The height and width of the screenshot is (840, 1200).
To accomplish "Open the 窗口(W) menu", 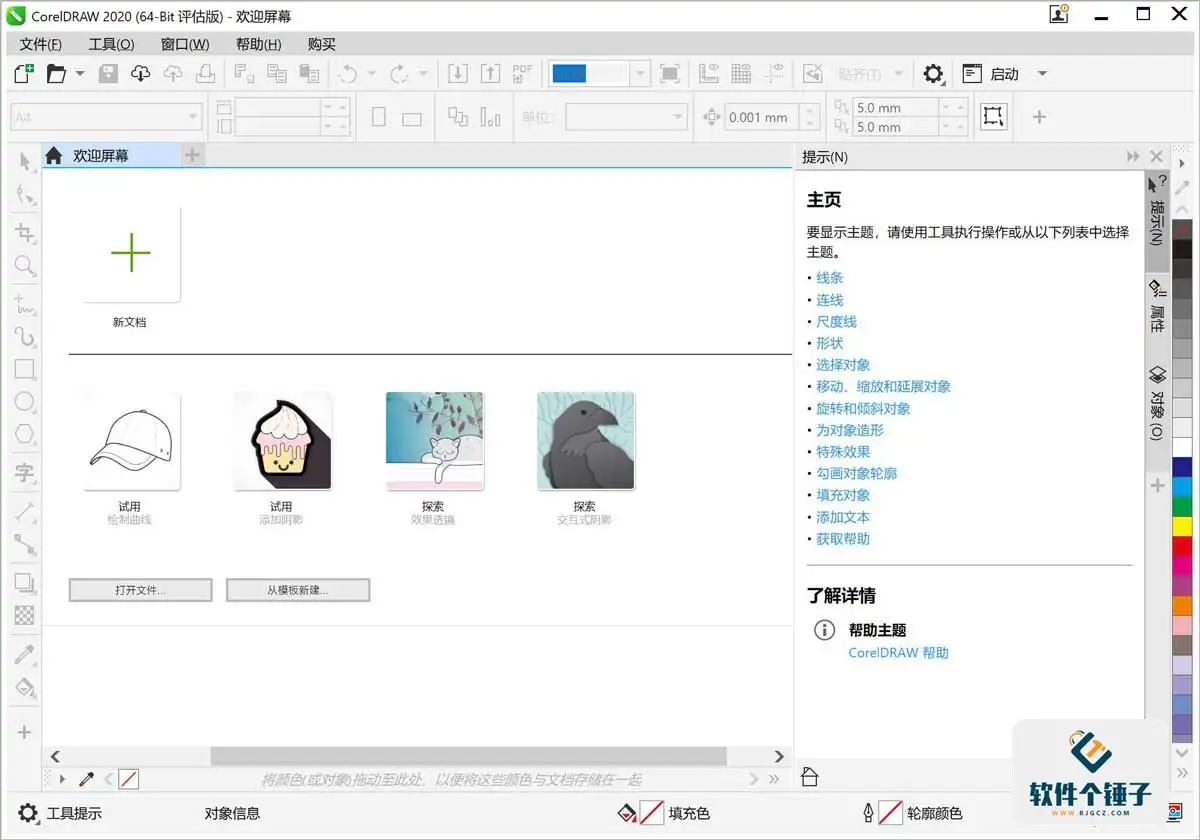I will pos(185,44).
